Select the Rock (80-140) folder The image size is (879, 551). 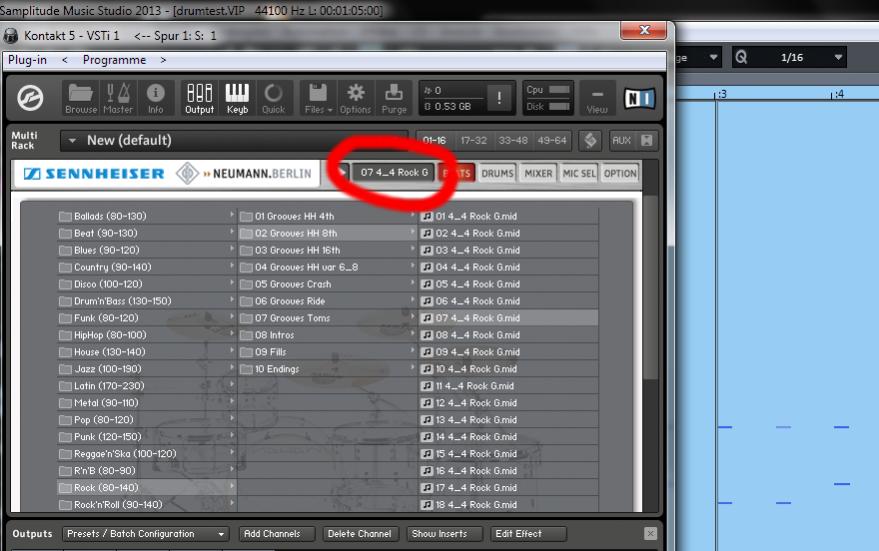(146, 488)
